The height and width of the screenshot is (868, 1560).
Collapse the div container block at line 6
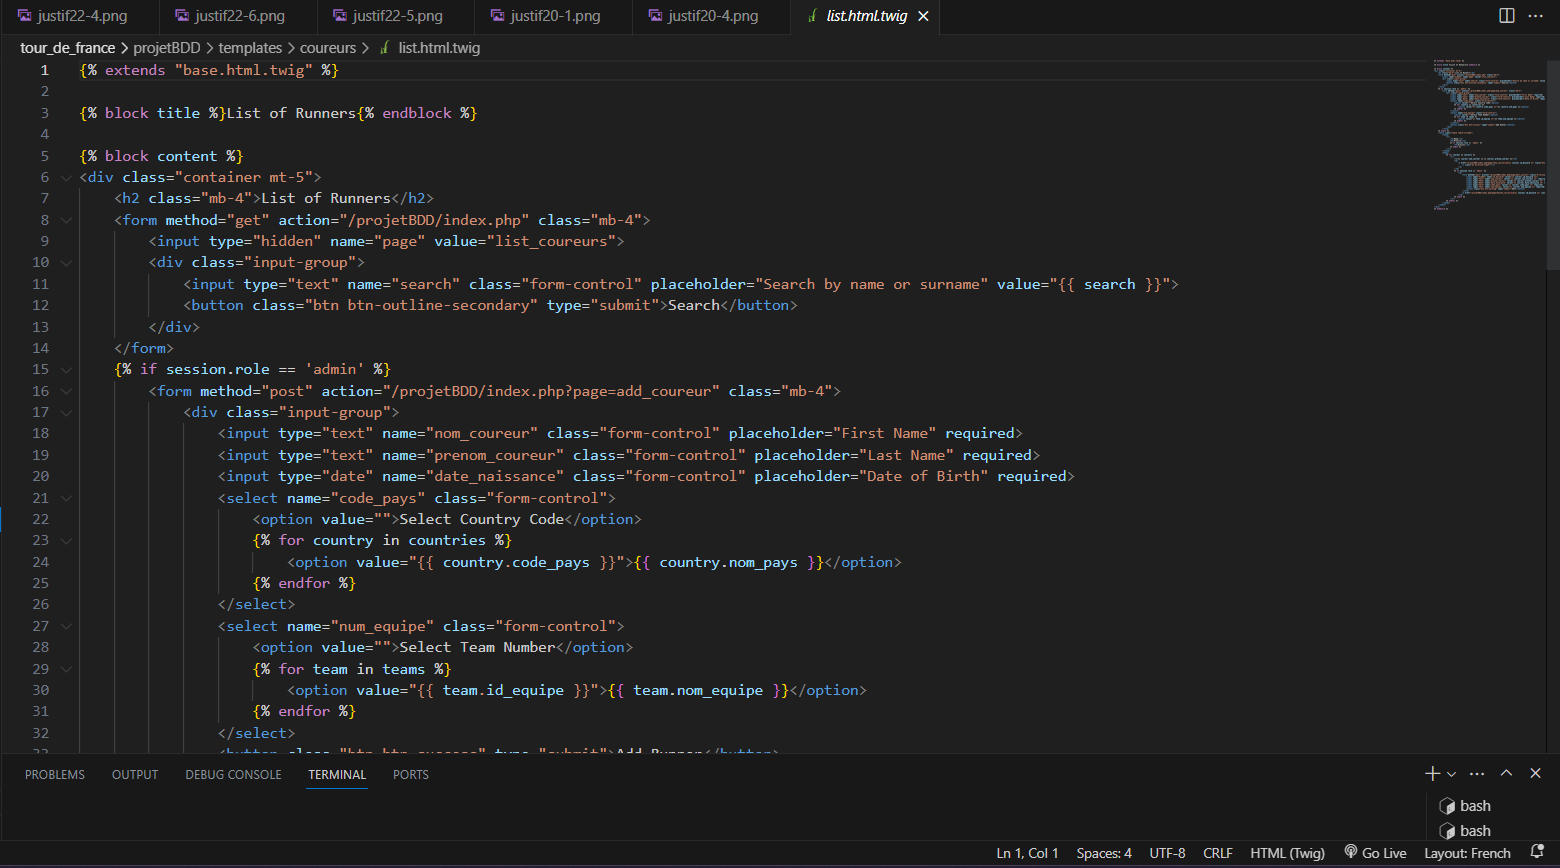[x=66, y=177]
